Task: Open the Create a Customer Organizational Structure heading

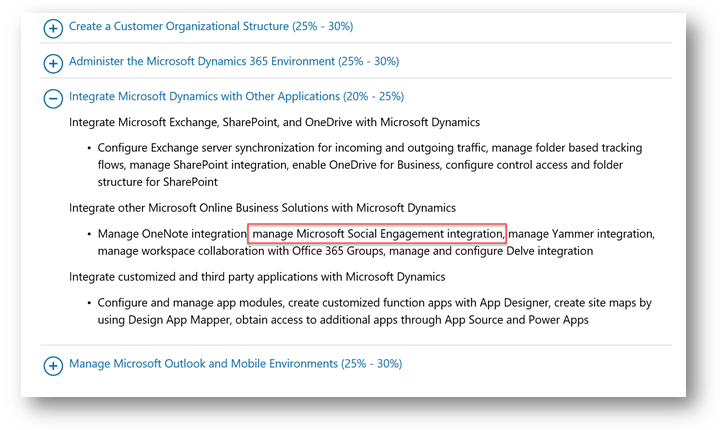Action: [210, 27]
